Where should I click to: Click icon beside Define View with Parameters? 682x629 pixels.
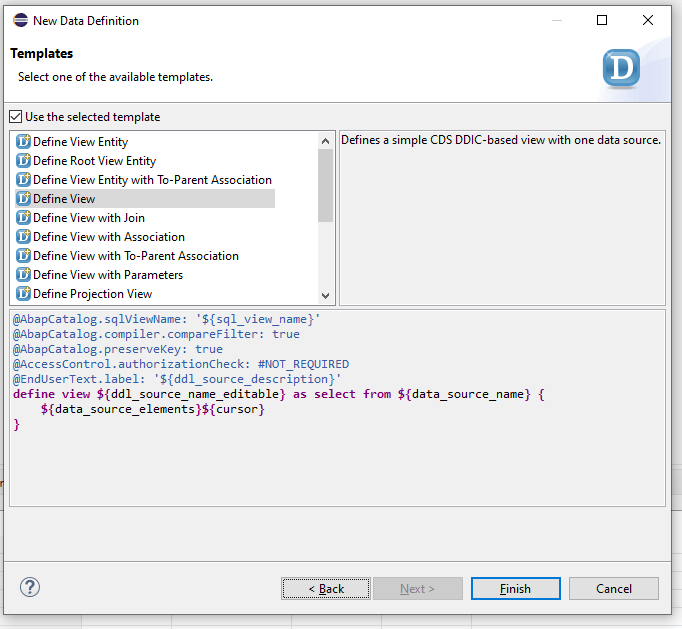click(24, 275)
